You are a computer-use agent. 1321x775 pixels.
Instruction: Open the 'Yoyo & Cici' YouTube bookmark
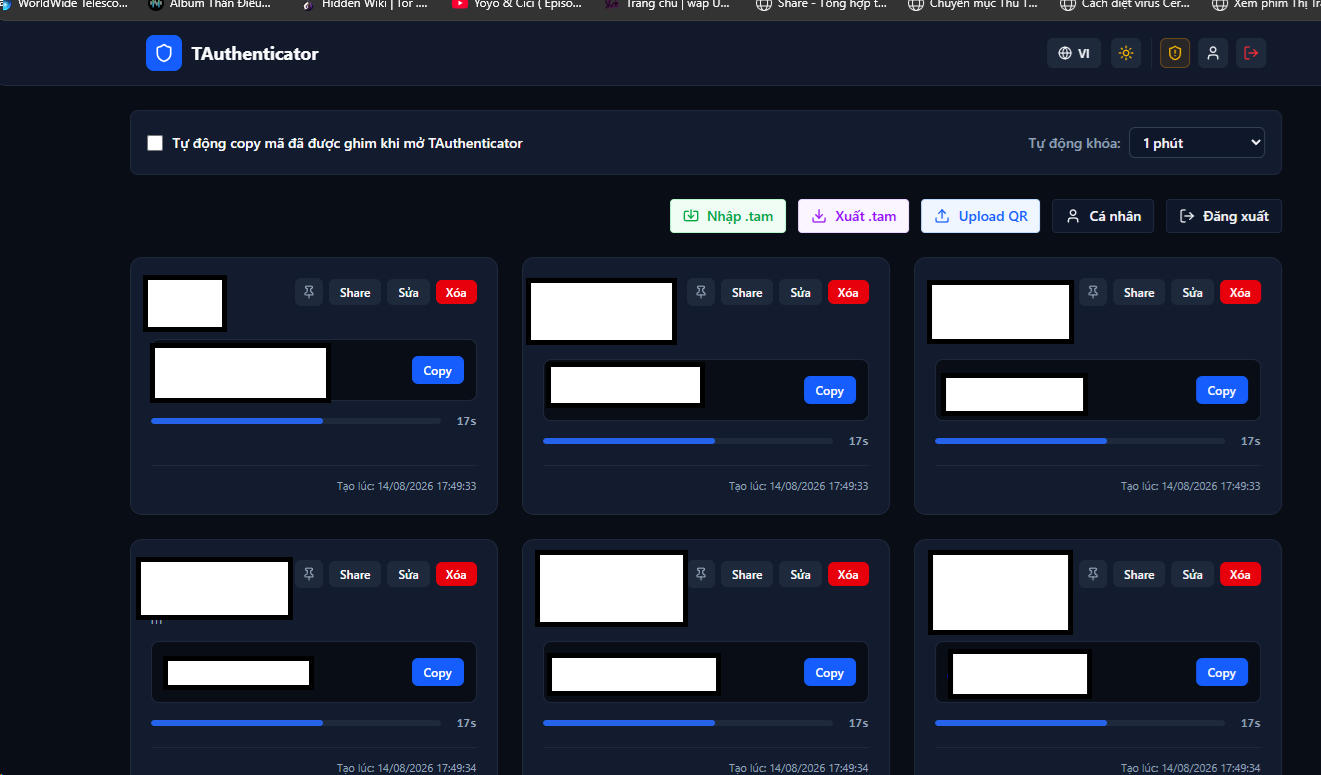517,4
